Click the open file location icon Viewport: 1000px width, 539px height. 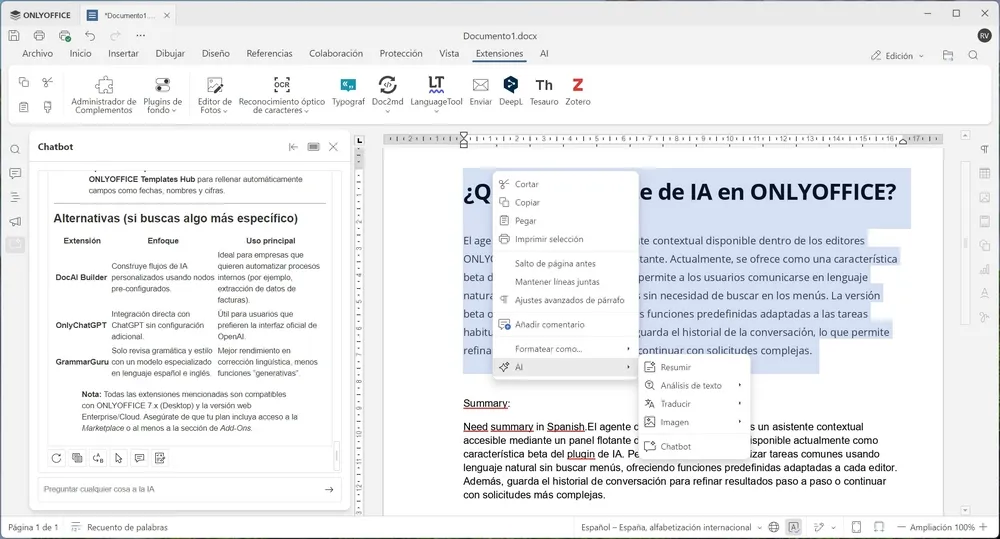point(948,55)
